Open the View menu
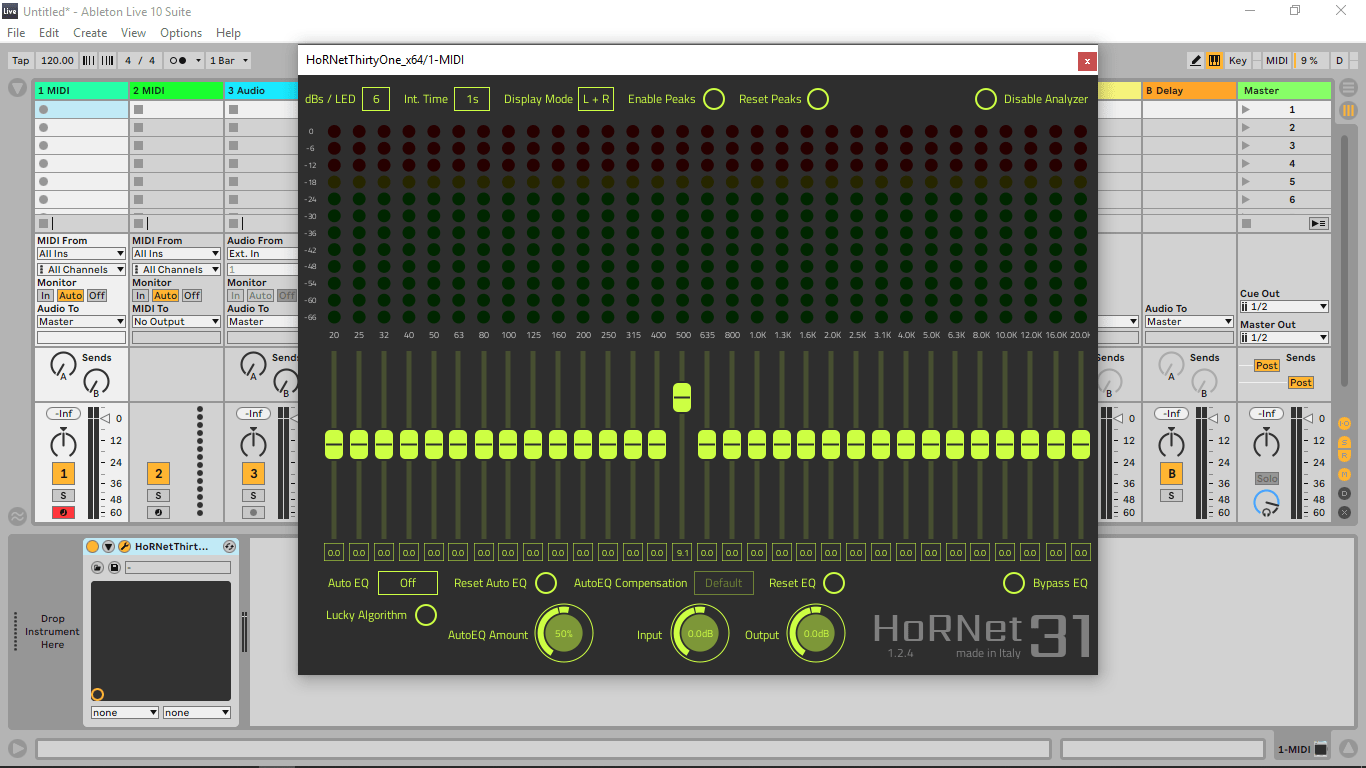The height and width of the screenshot is (768, 1366). point(133,33)
